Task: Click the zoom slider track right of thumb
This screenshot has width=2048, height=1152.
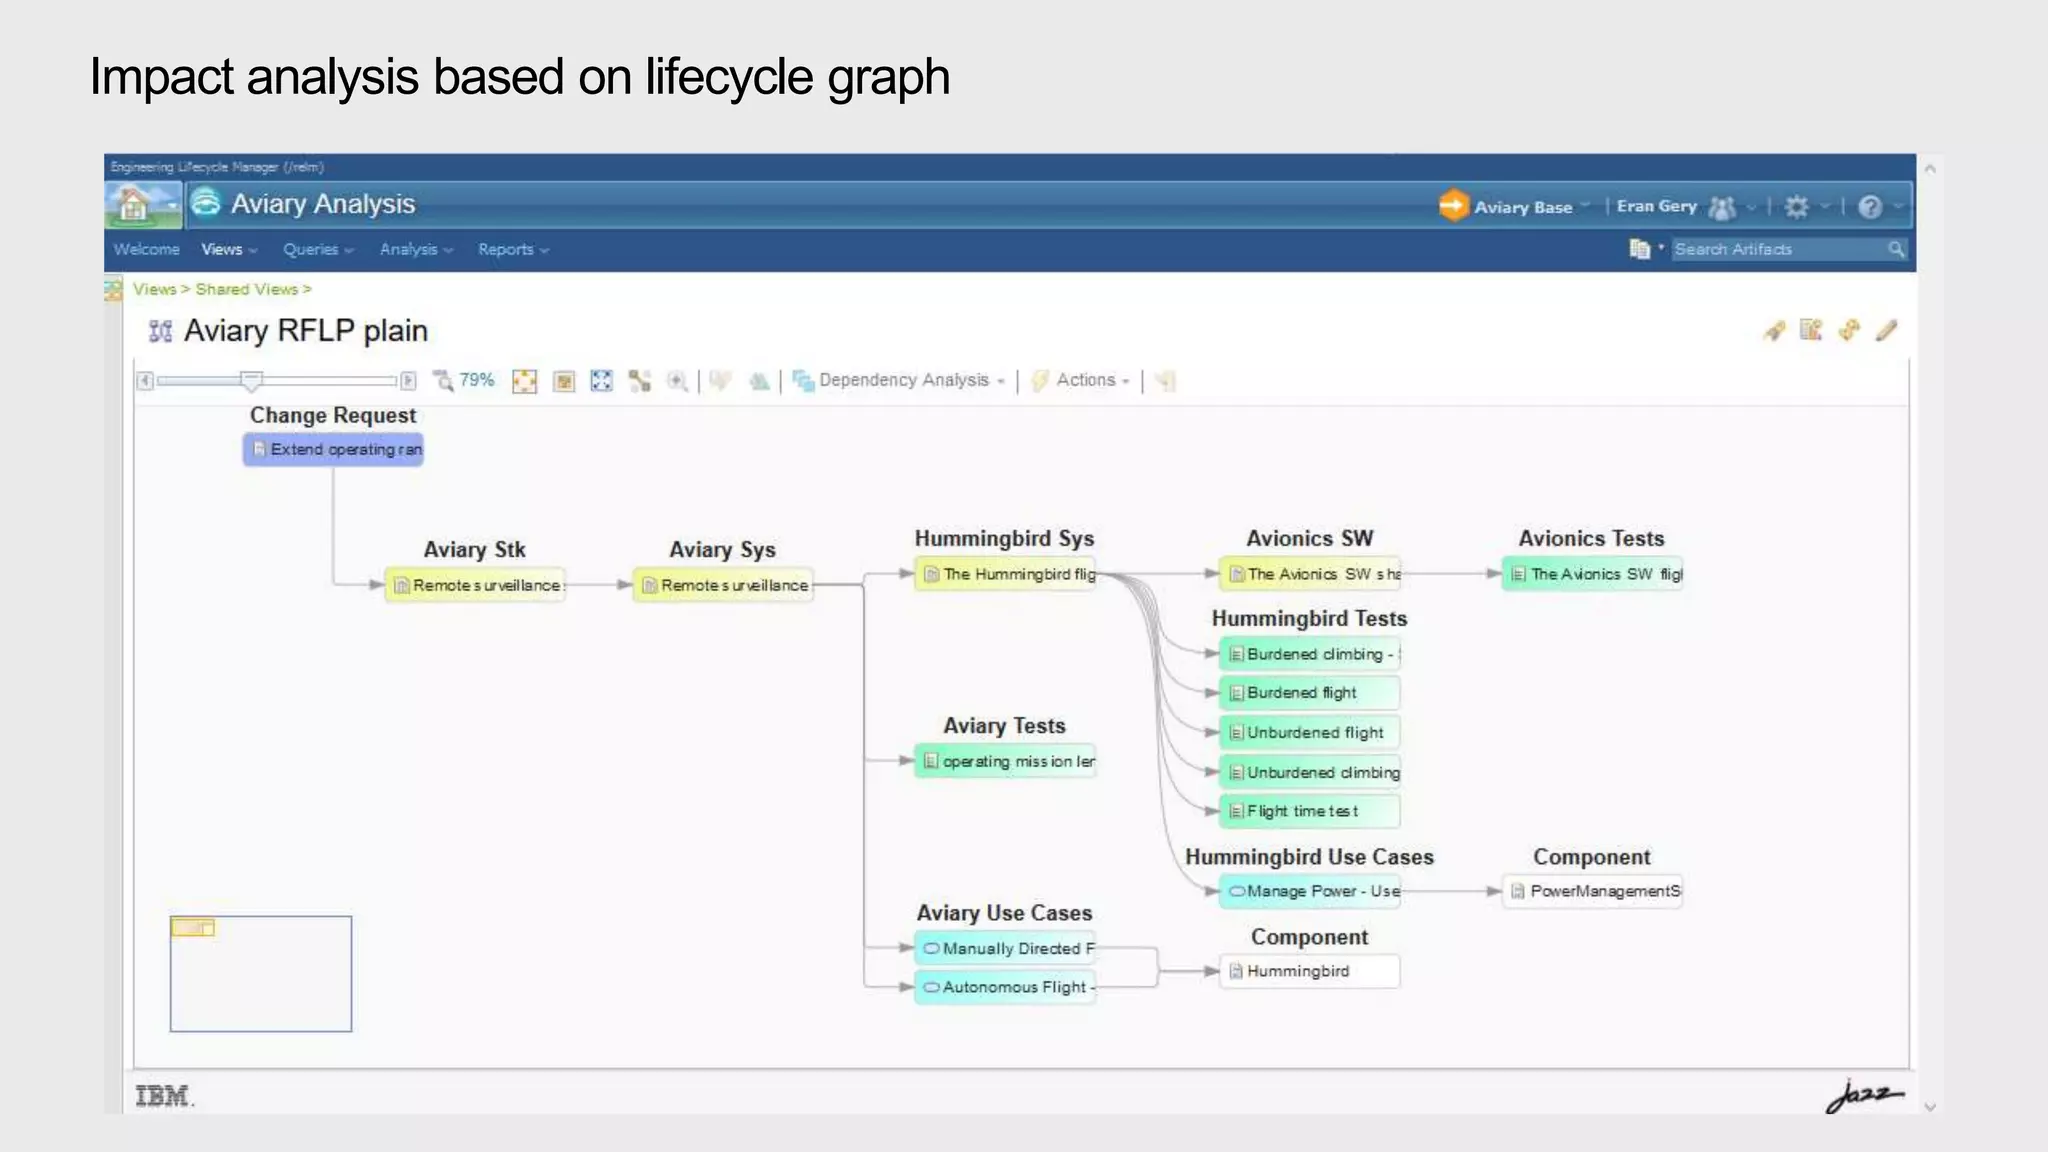Action: [x=330, y=381]
